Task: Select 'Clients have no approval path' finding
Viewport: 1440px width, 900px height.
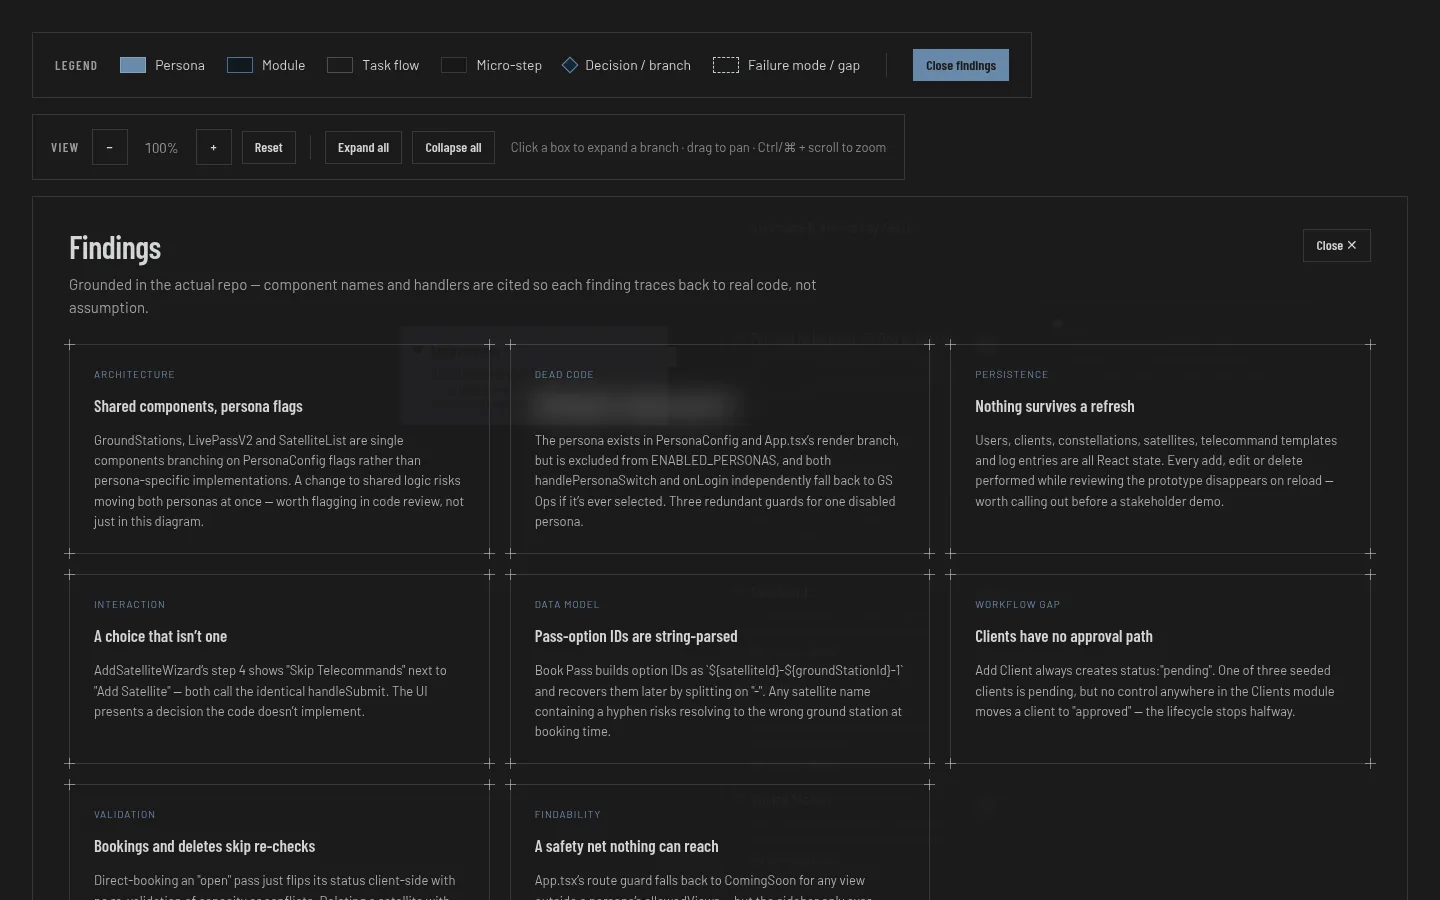Action: 1160,669
